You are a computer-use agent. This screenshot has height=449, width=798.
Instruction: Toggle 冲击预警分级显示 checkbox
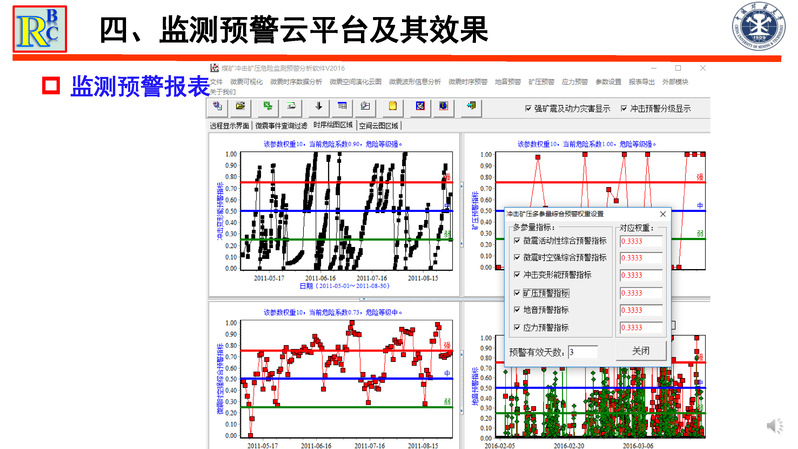624,109
